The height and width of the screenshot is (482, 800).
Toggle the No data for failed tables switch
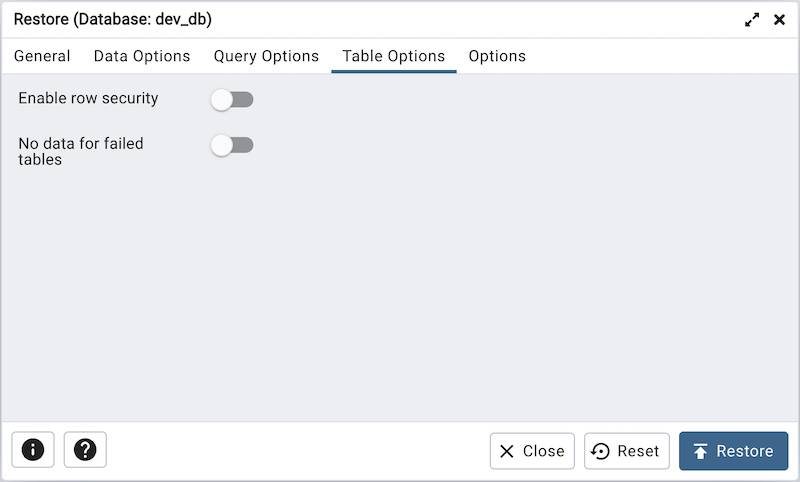click(x=232, y=145)
